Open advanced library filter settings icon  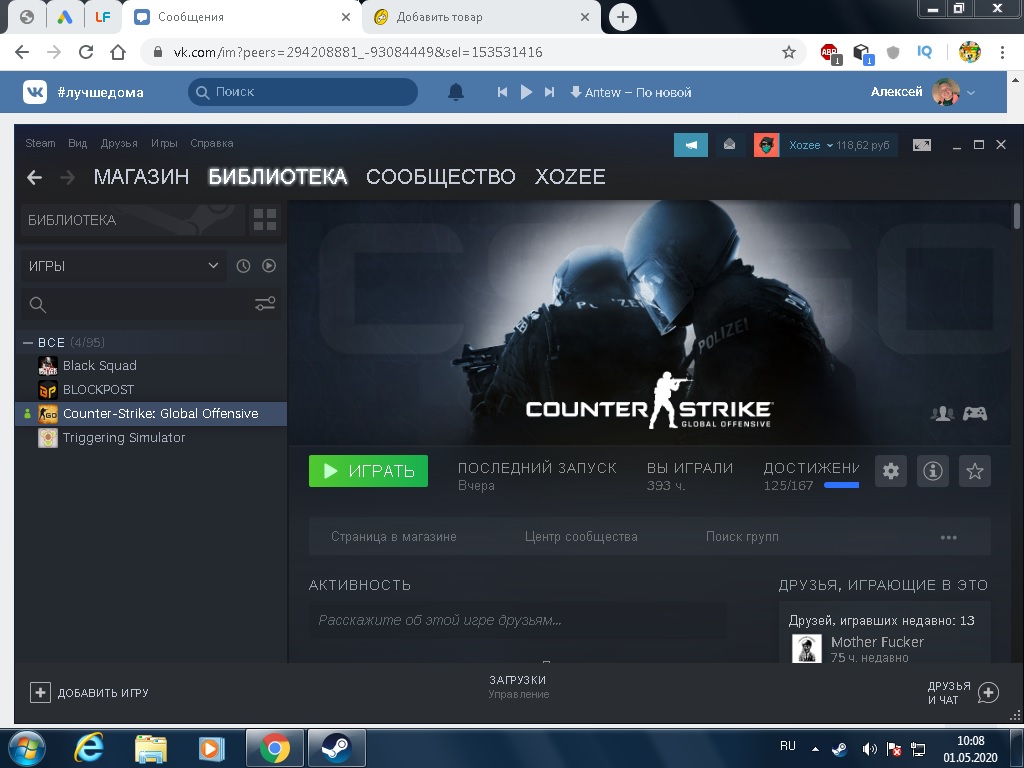(264, 304)
